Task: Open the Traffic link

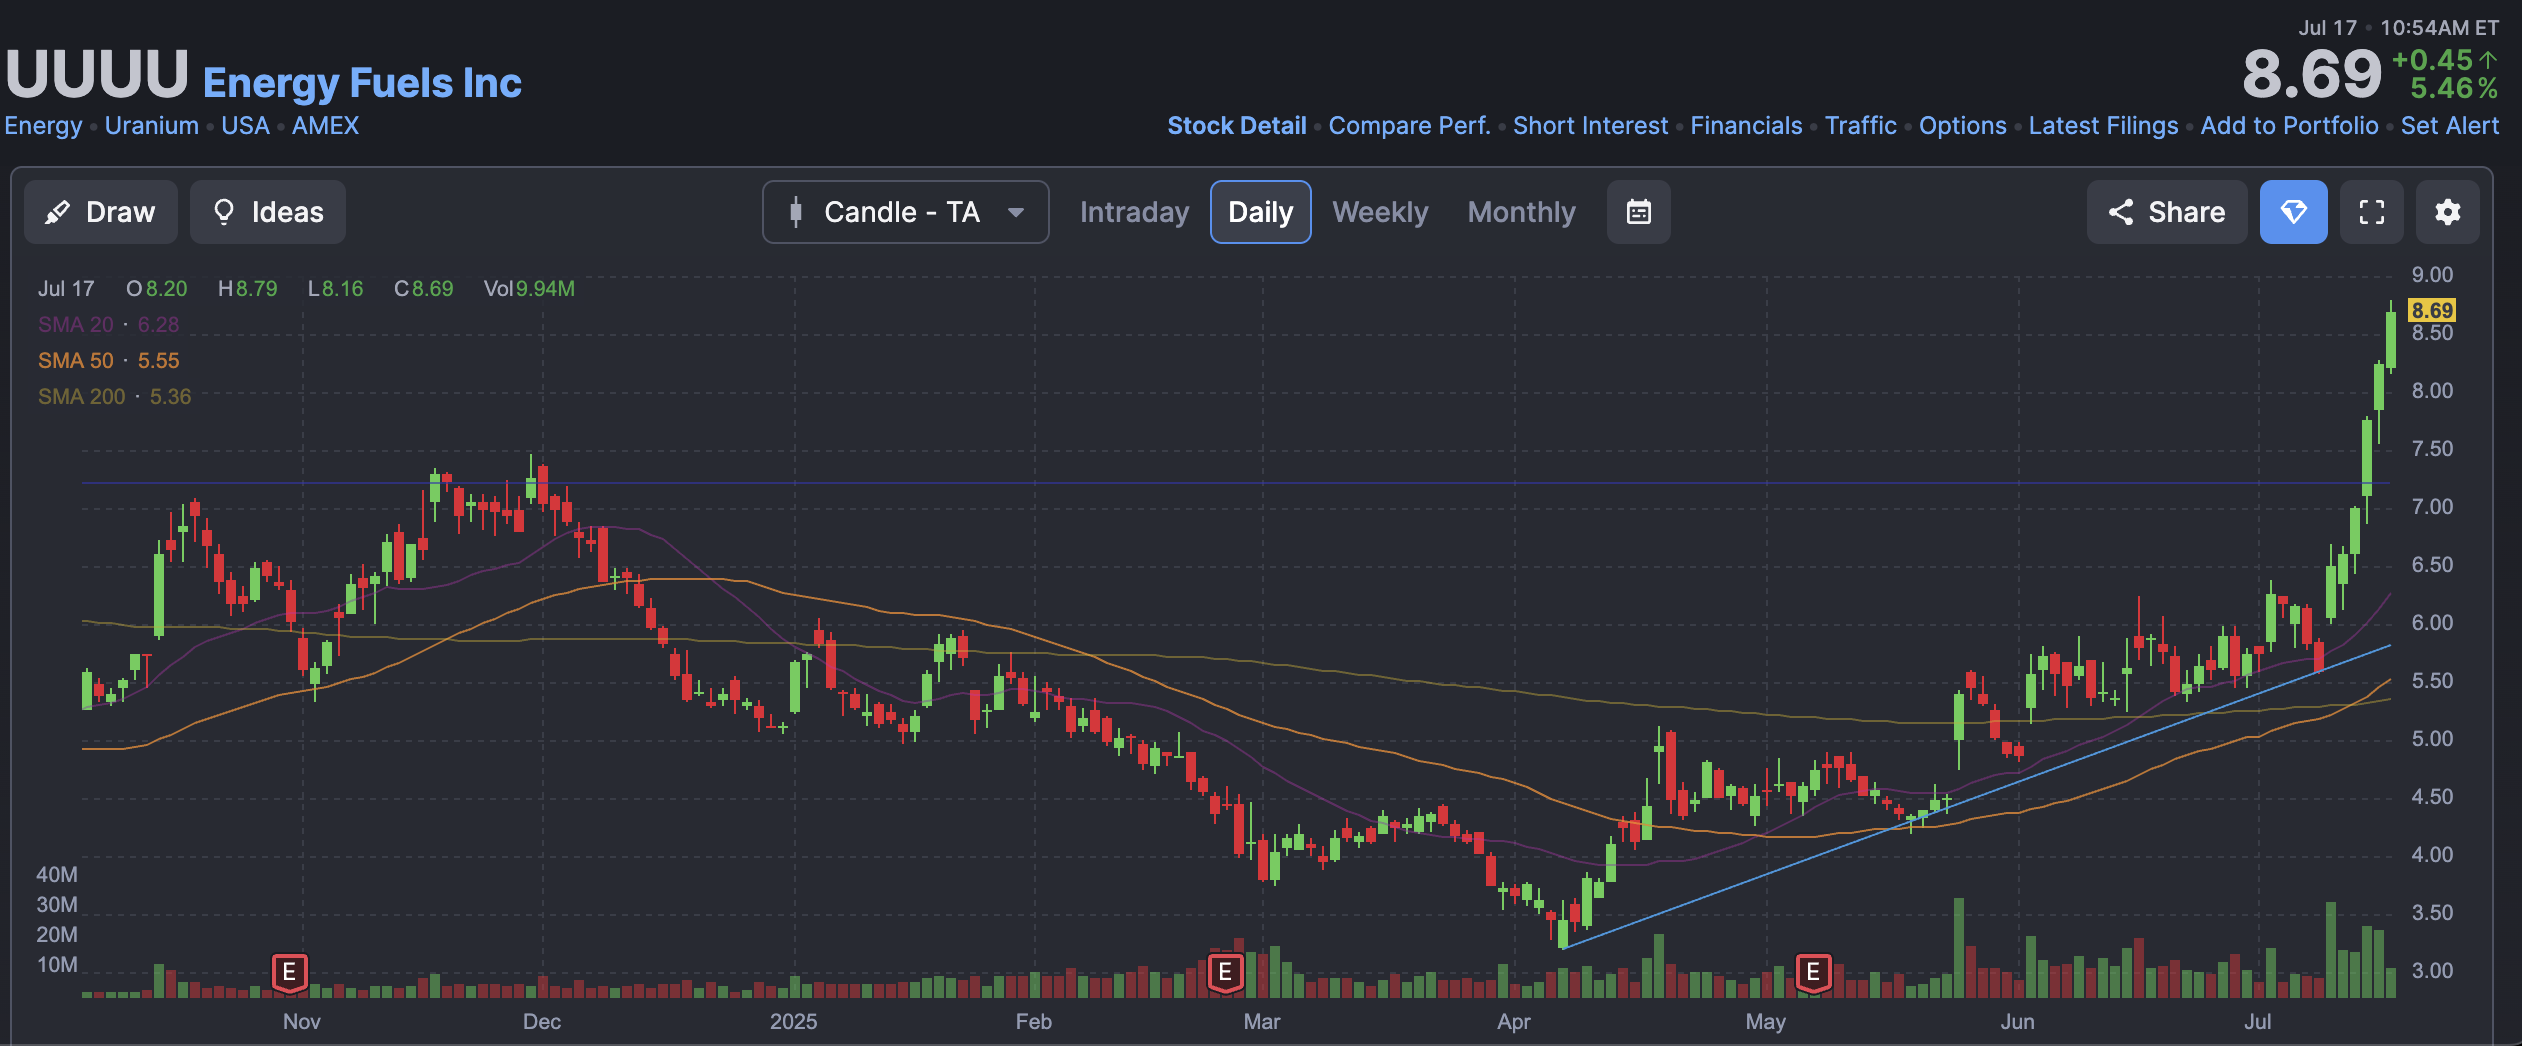Action: tap(1860, 126)
